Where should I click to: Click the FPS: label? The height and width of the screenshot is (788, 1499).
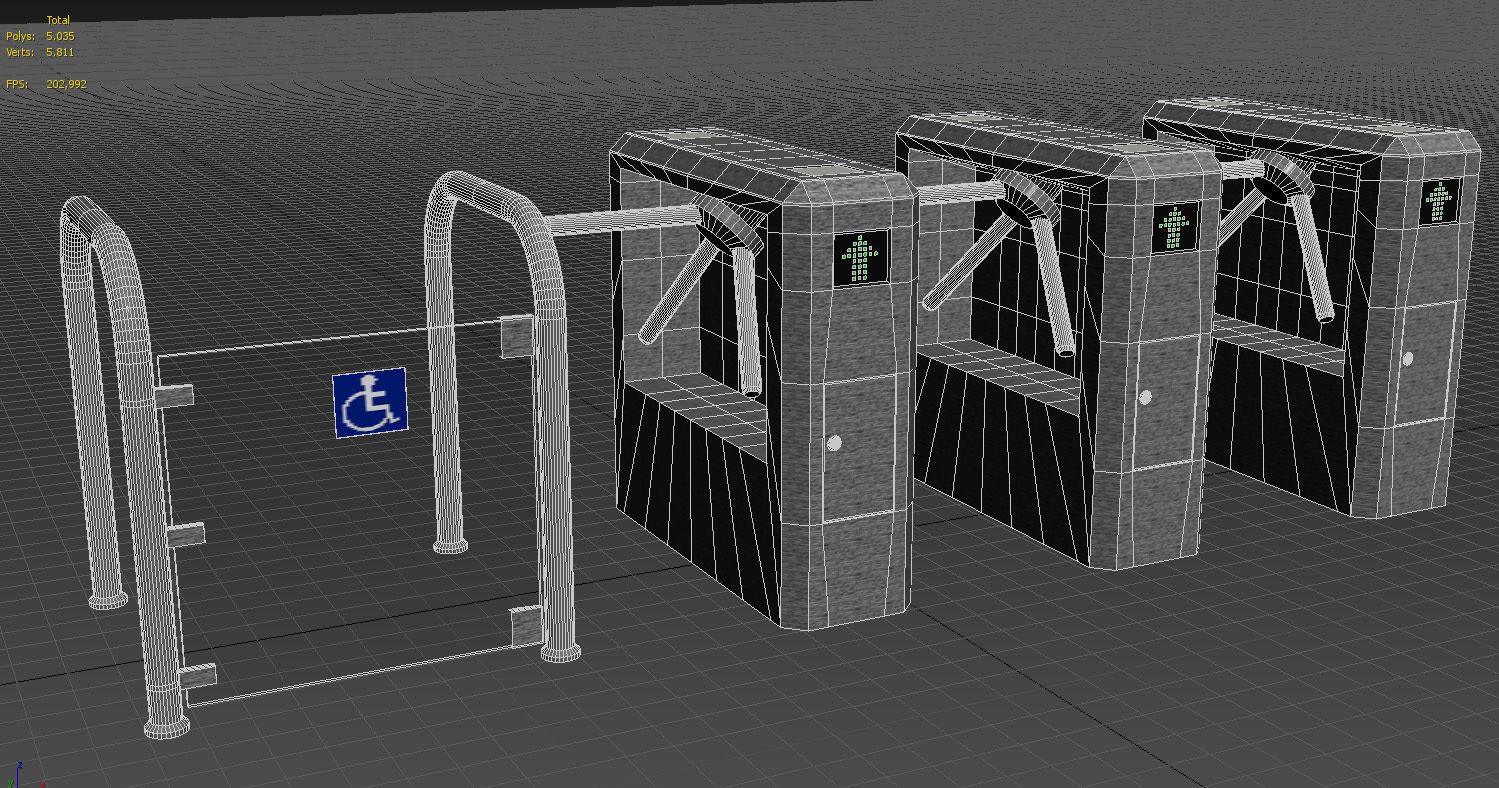coord(17,84)
